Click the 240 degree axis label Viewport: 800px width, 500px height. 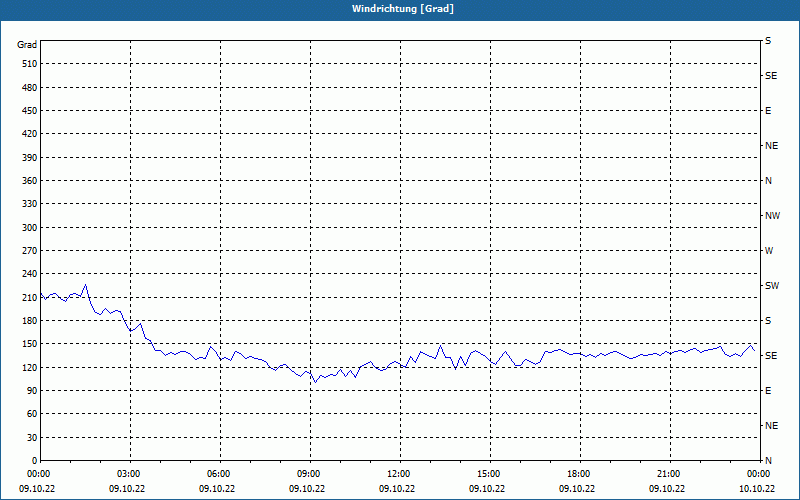(x=30, y=274)
